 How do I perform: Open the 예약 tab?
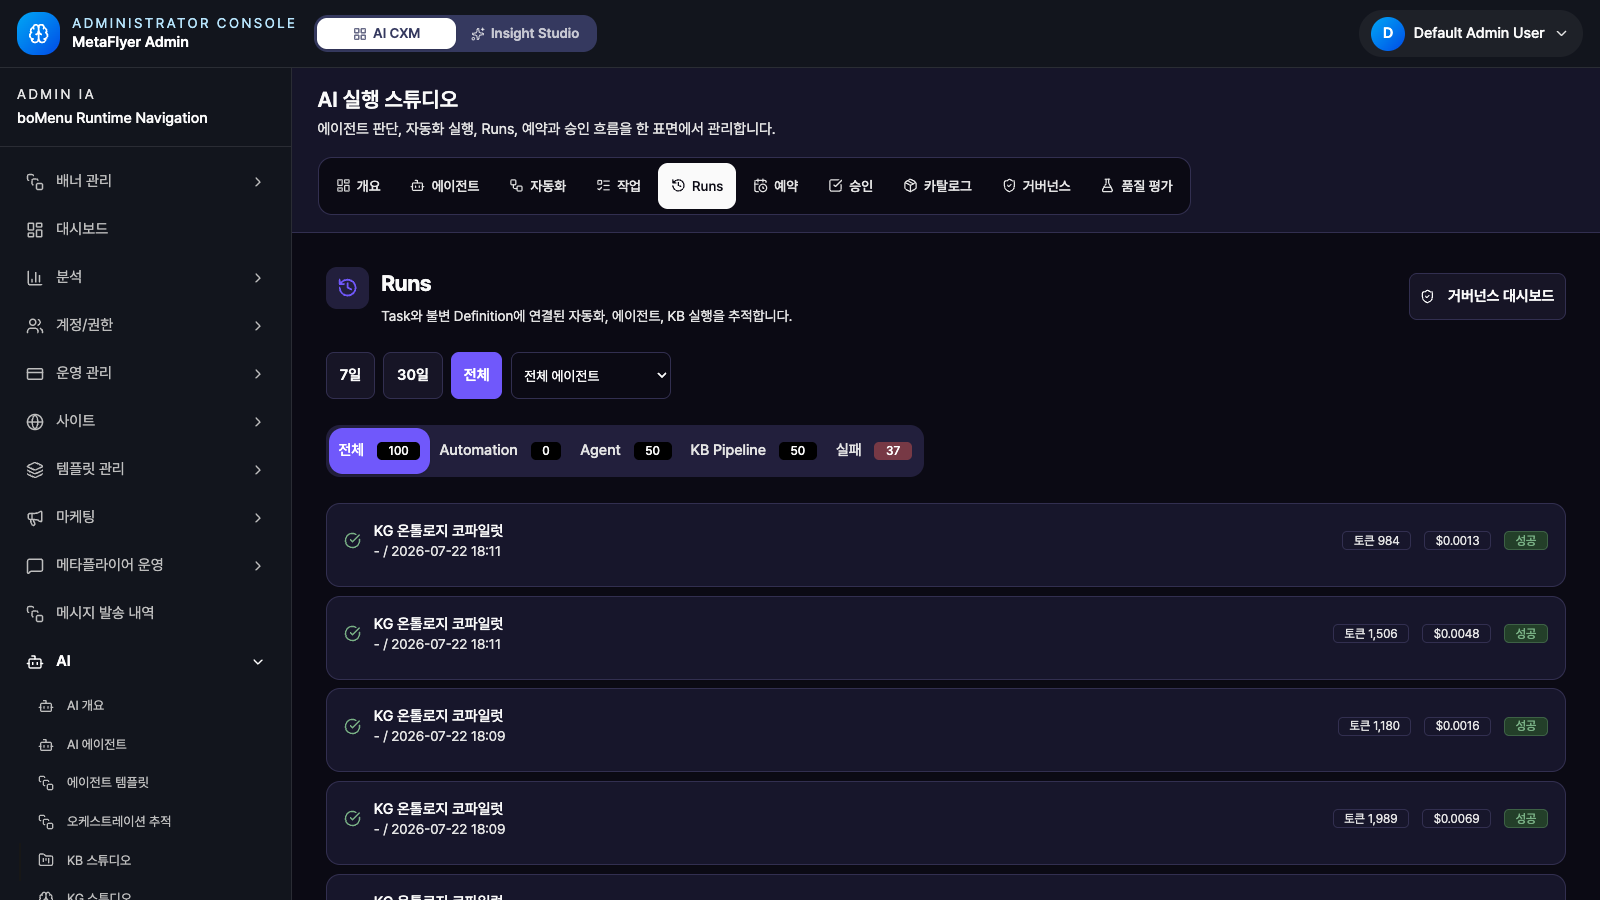tap(776, 186)
